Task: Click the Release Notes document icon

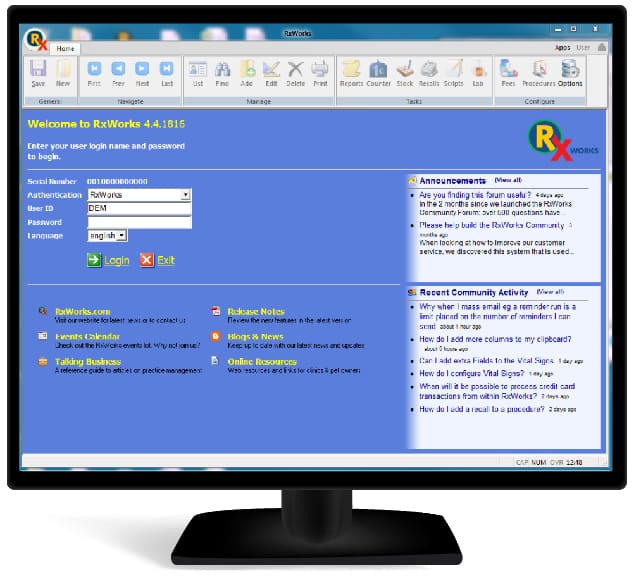Action: point(216,311)
